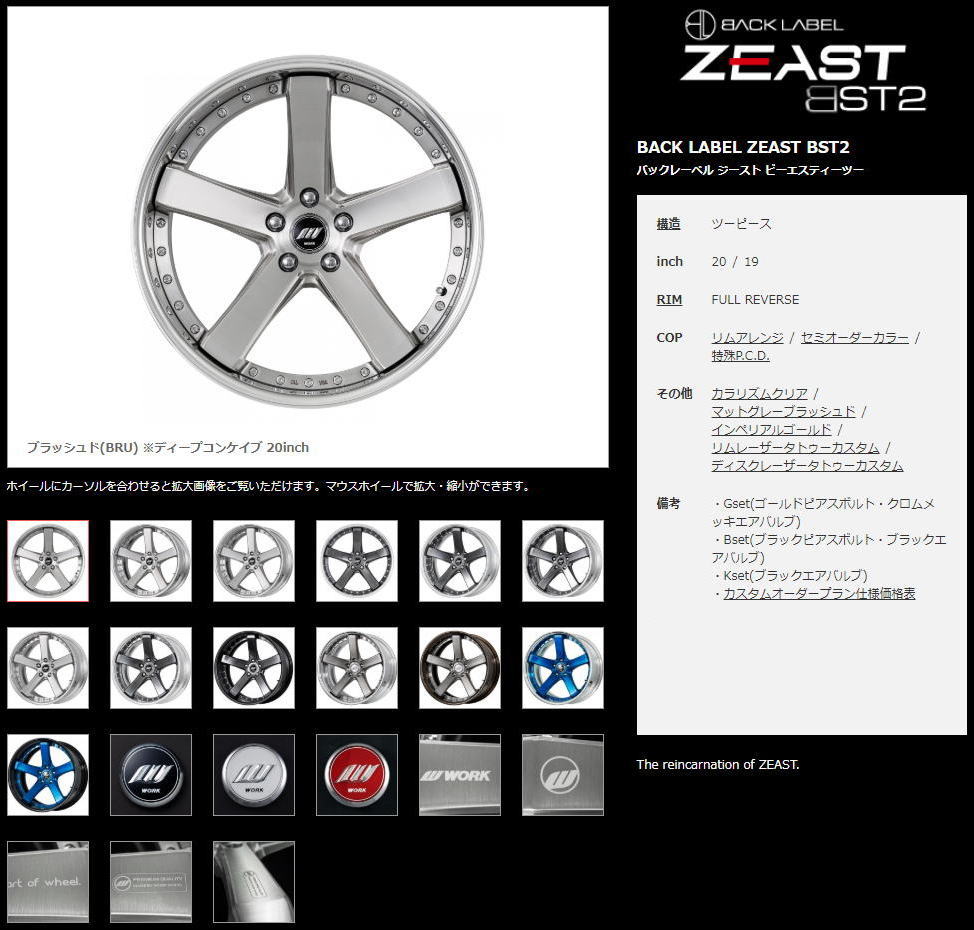Image resolution: width=974 pixels, height=930 pixels.
Task: Click the RIM spec label link
Action: (x=669, y=299)
